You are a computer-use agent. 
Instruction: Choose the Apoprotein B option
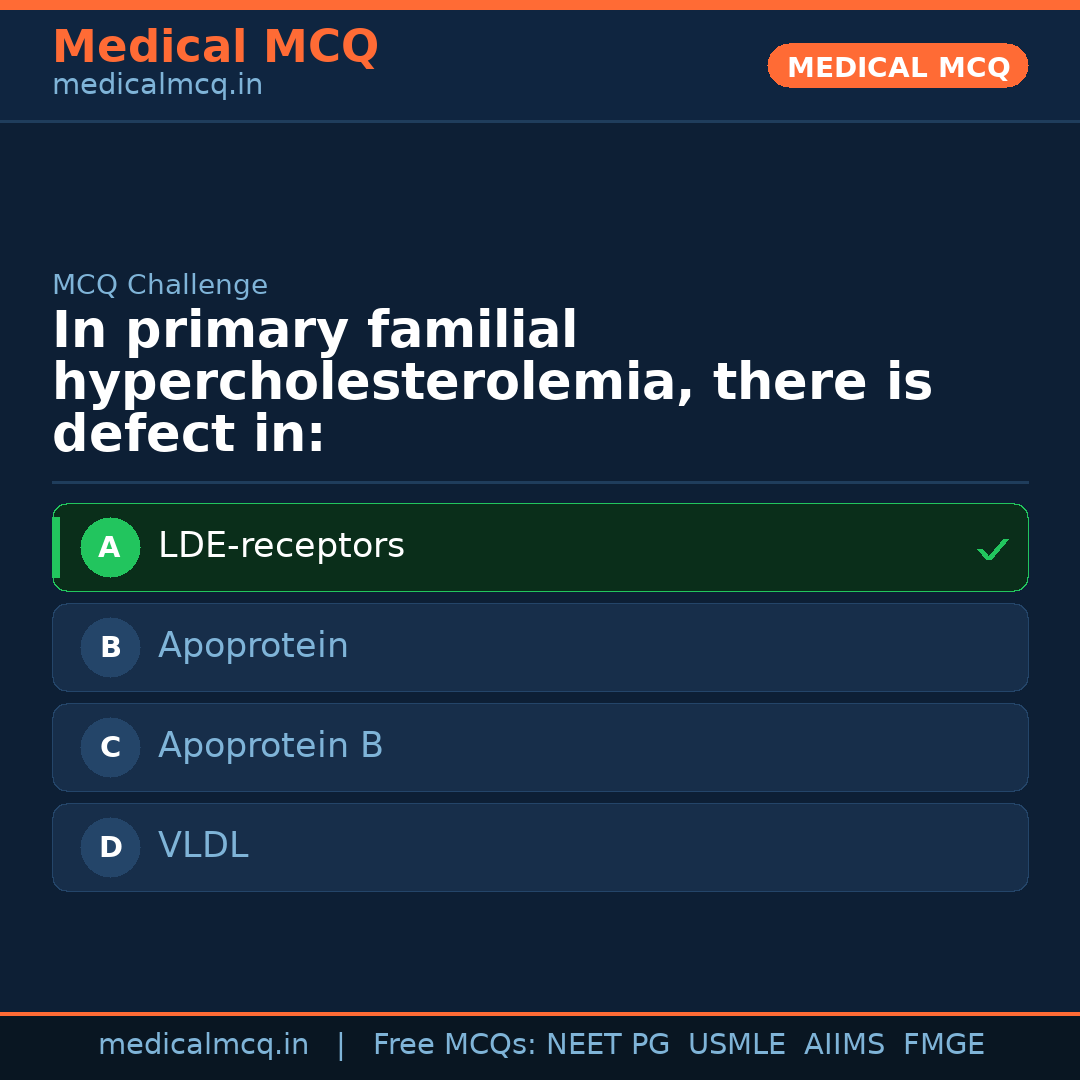point(270,746)
